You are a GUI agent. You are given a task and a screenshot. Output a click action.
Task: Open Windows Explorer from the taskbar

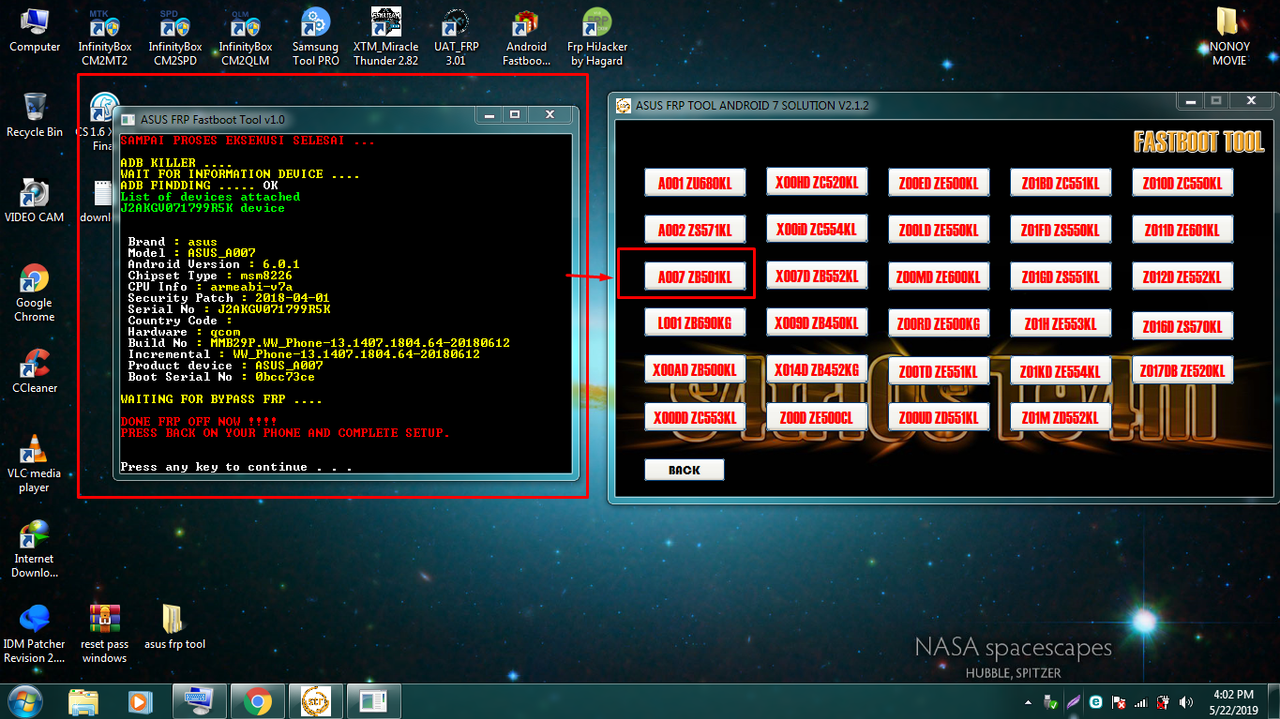[x=84, y=701]
